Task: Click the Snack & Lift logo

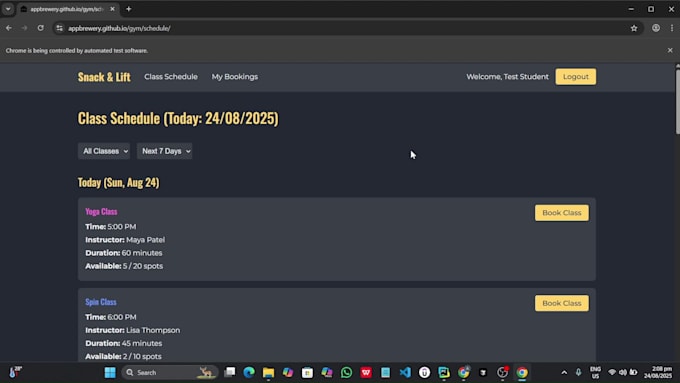Action: coord(104,77)
